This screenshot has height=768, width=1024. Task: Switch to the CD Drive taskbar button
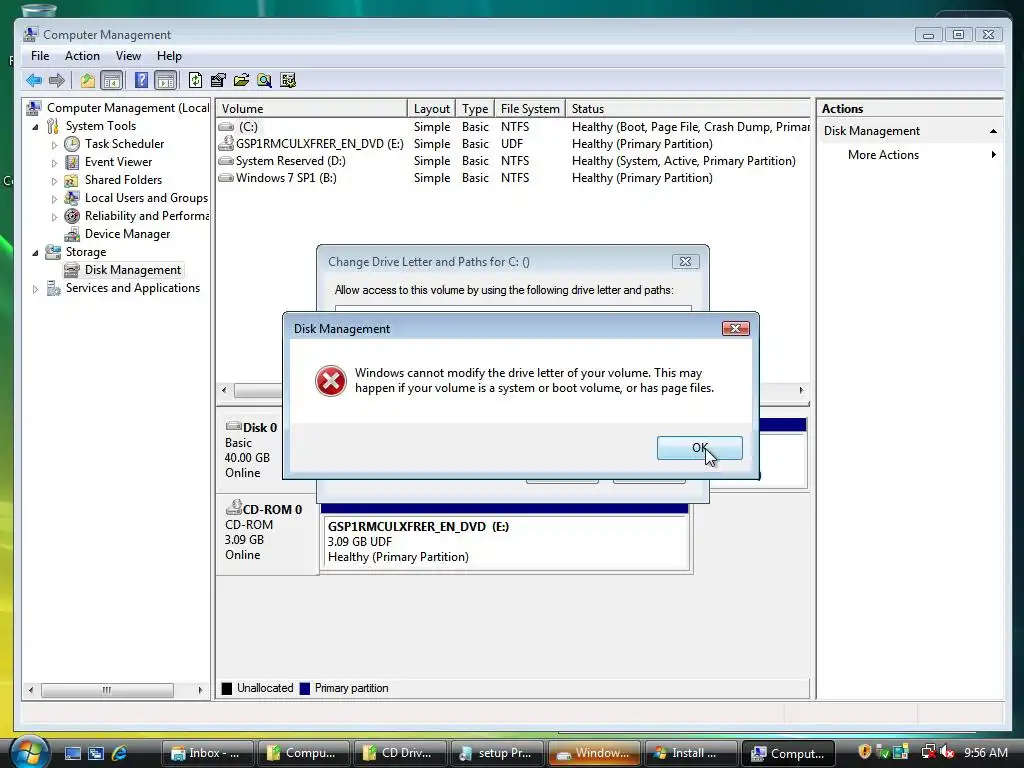point(400,753)
